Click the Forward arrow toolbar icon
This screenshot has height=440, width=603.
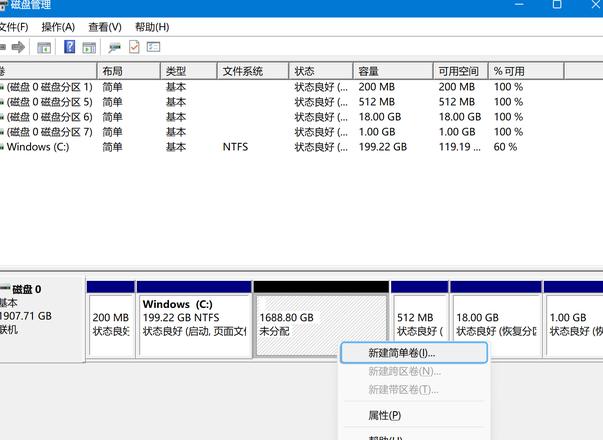18,47
